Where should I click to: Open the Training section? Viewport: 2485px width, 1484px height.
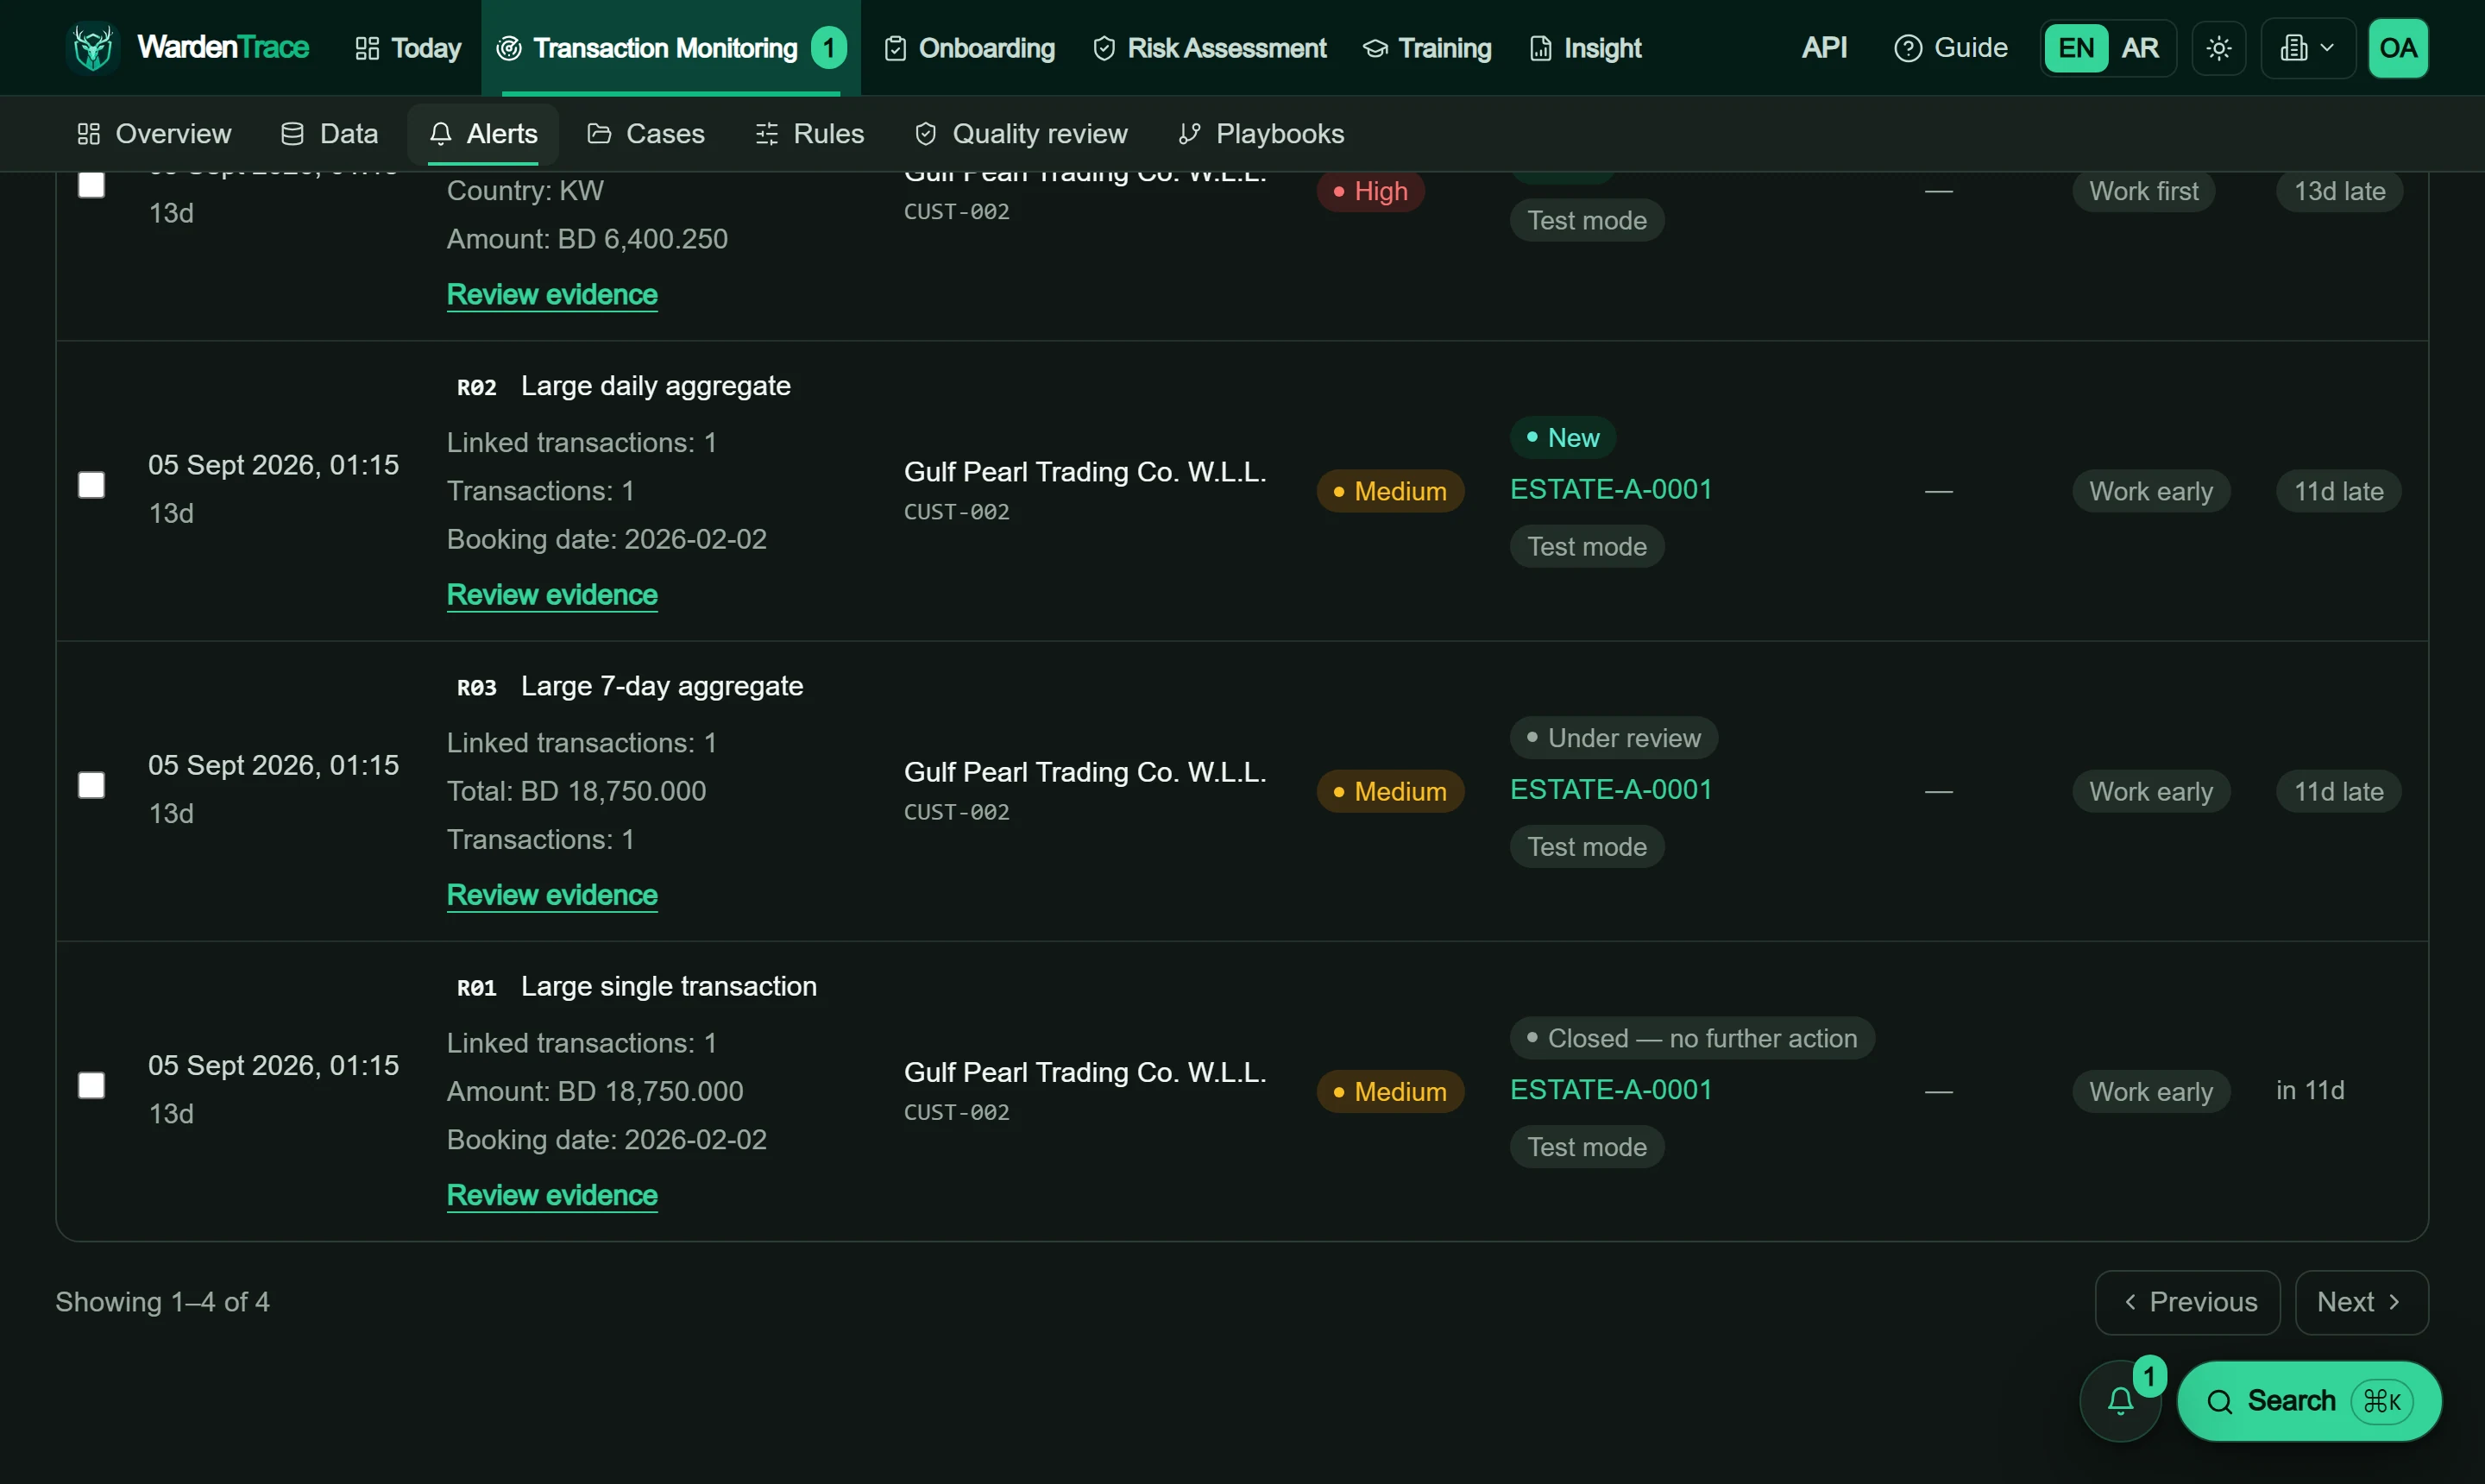pos(1427,48)
